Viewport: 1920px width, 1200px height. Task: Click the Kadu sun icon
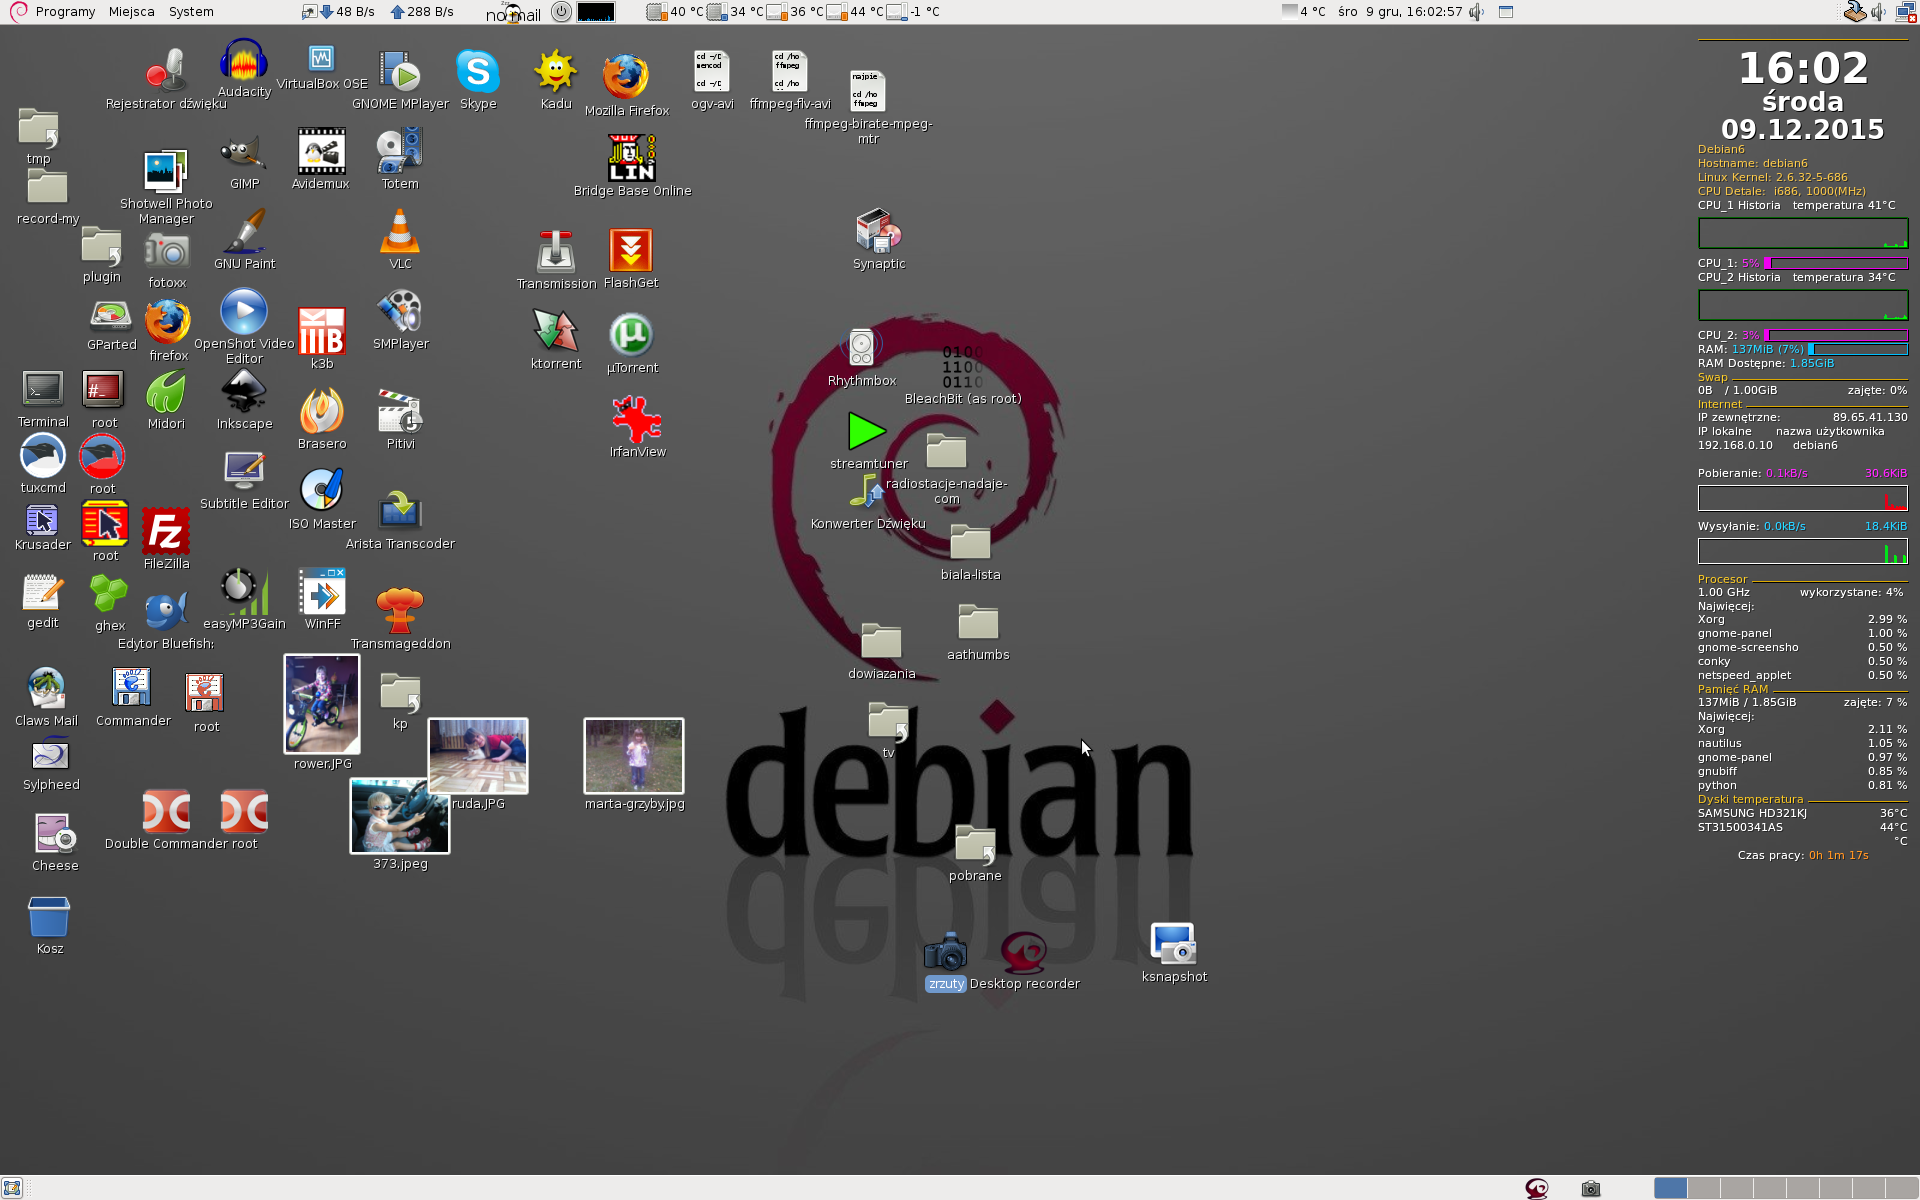pyautogui.click(x=555, y=72)
